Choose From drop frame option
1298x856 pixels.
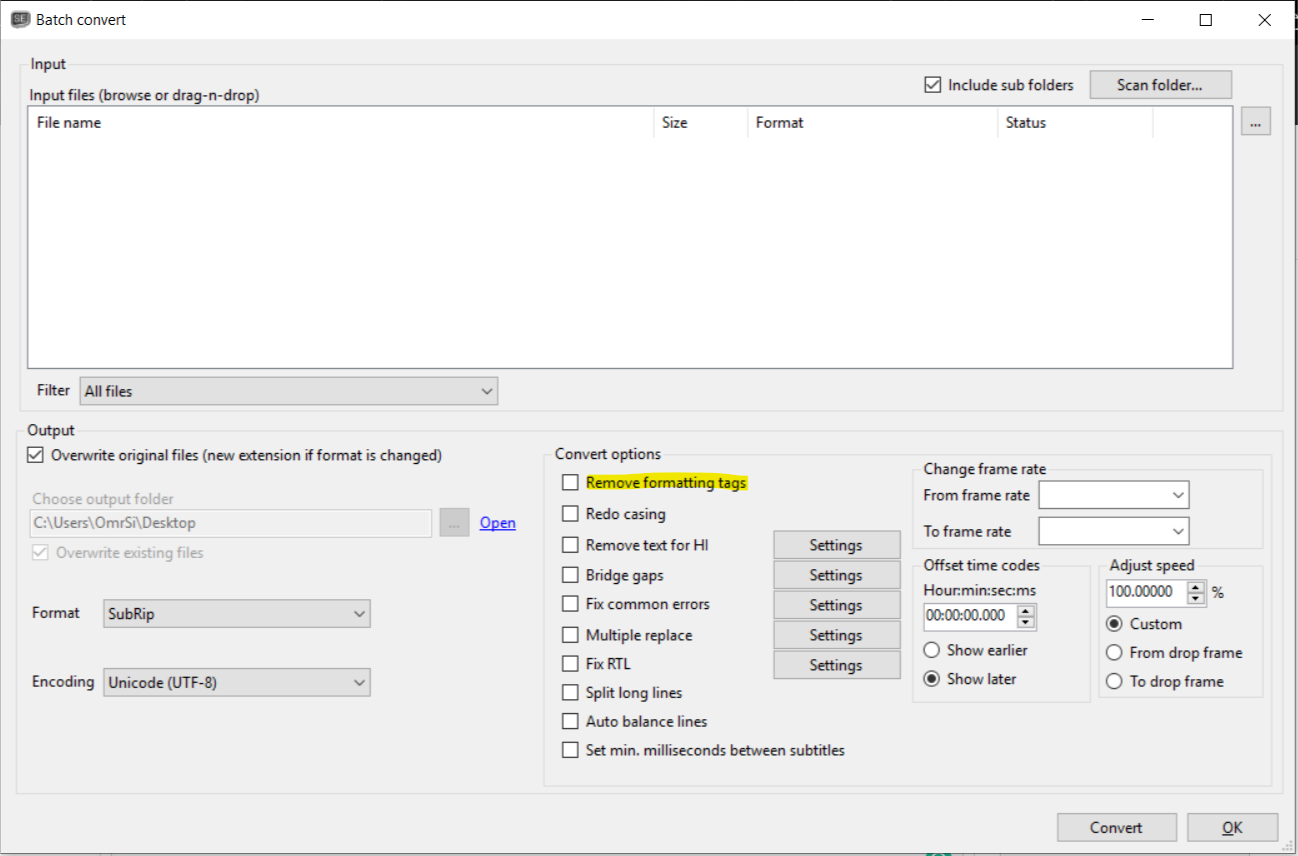coord(1114,652)
